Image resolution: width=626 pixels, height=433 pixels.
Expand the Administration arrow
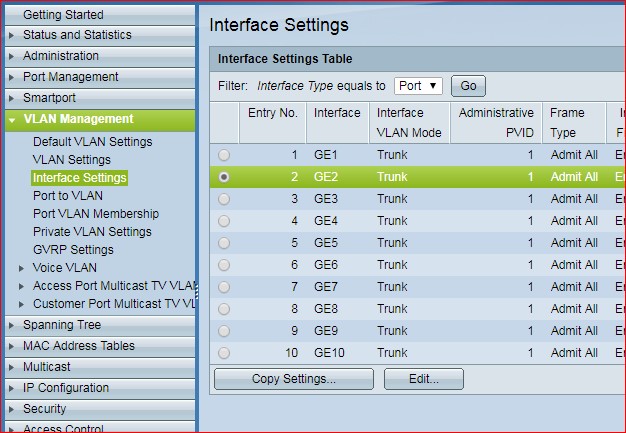pos(12,56)
